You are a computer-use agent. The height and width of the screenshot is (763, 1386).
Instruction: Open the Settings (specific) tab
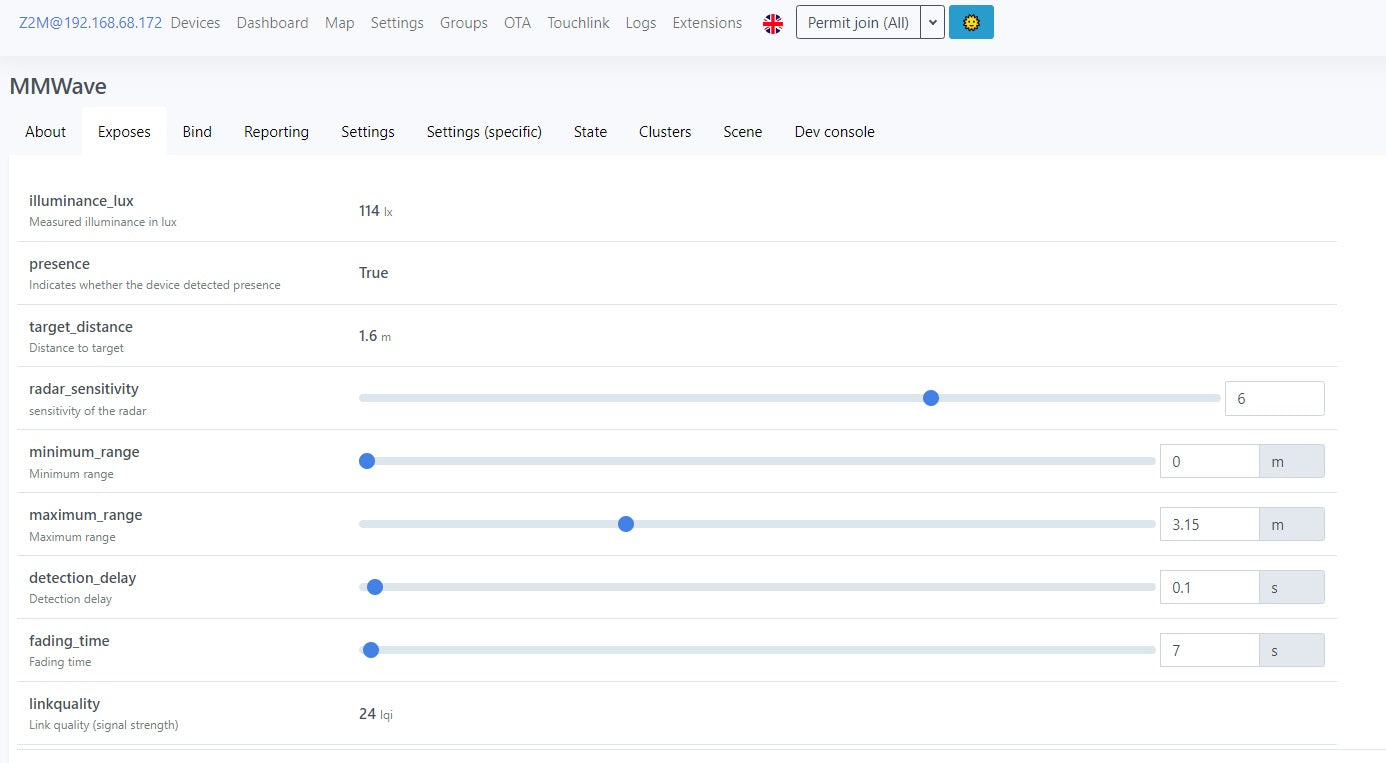(x=484, y=132)
